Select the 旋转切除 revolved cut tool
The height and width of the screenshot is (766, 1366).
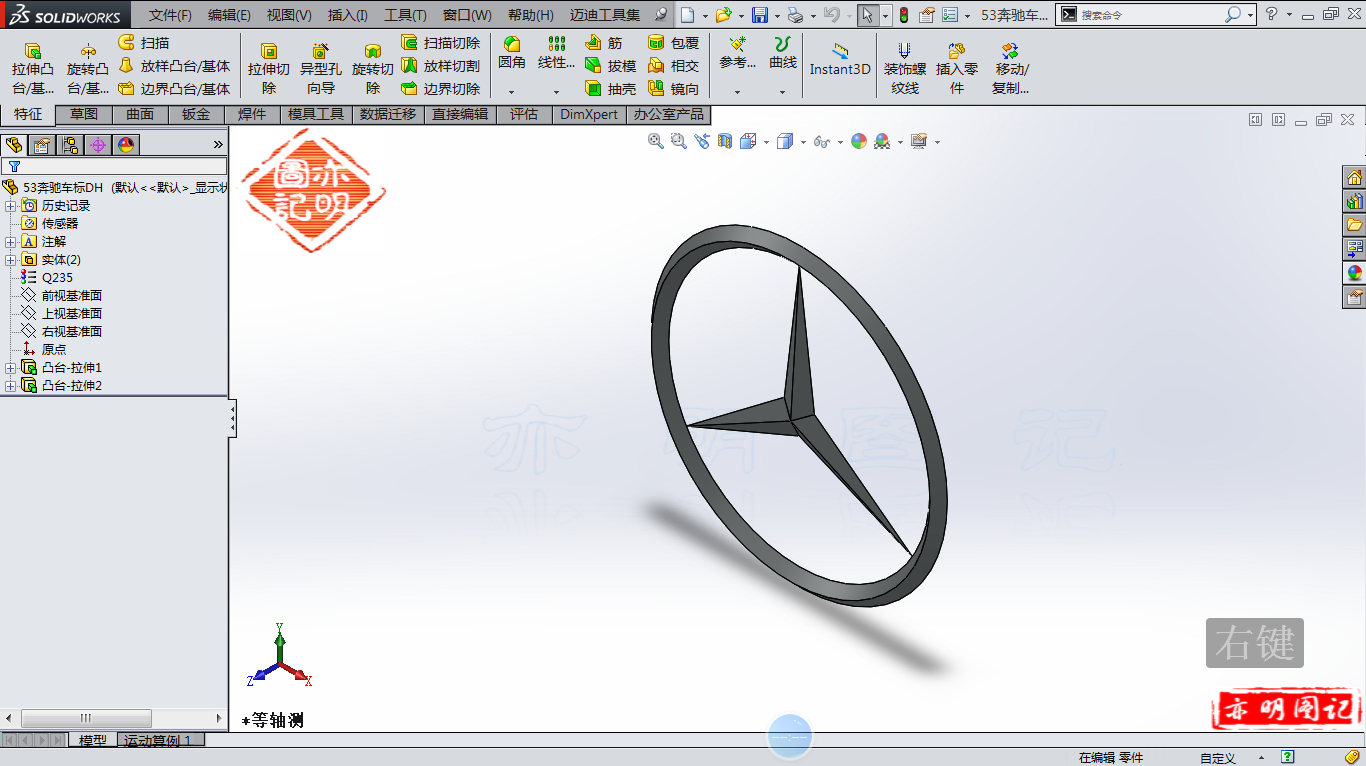(x=372, y=69)
